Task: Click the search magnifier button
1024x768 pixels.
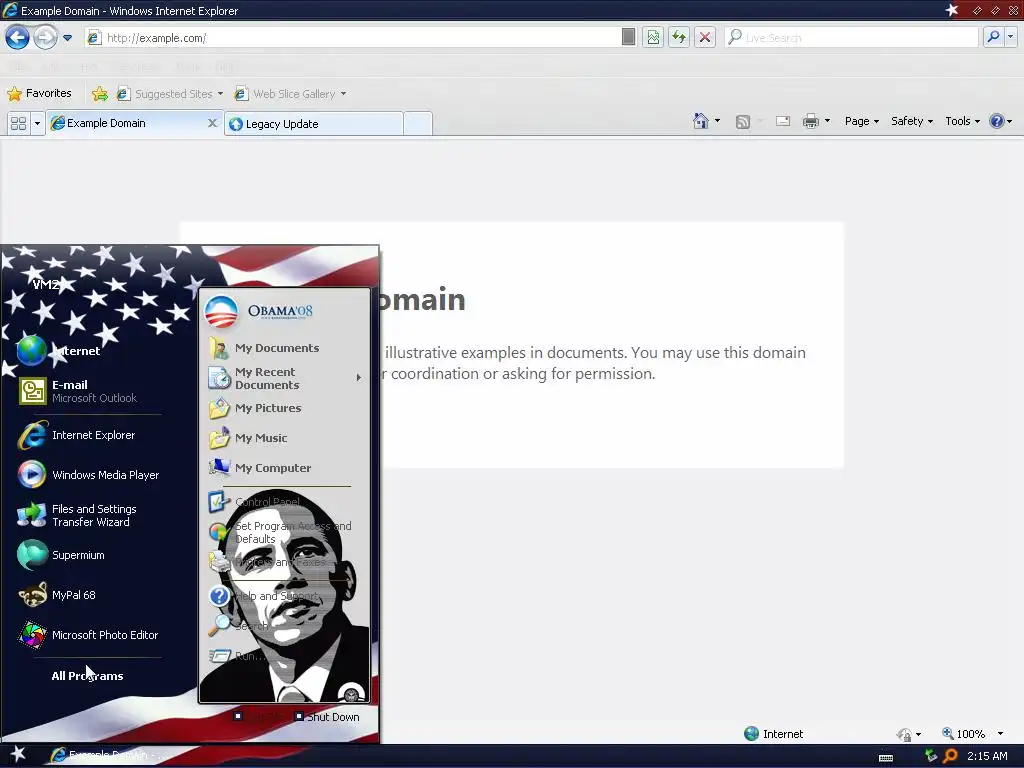Action: pyautogui.click(x=993, y=37)
